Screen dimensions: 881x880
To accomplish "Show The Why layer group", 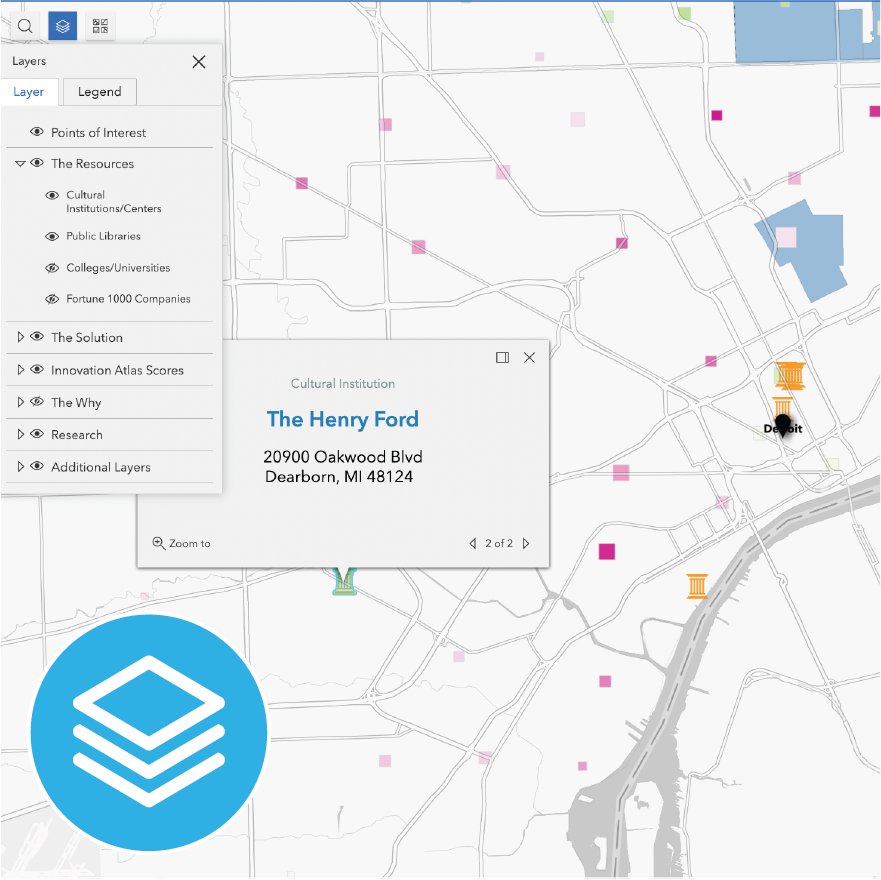I will [37, 402].
